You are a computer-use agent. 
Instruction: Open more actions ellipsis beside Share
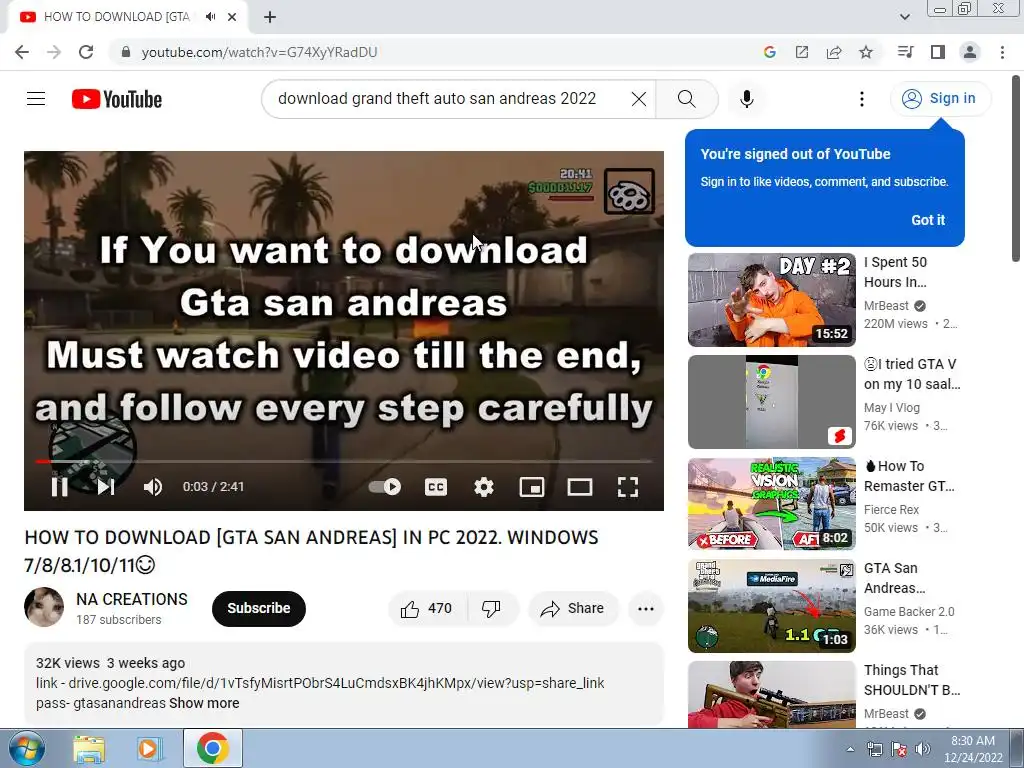pos(646,609)
